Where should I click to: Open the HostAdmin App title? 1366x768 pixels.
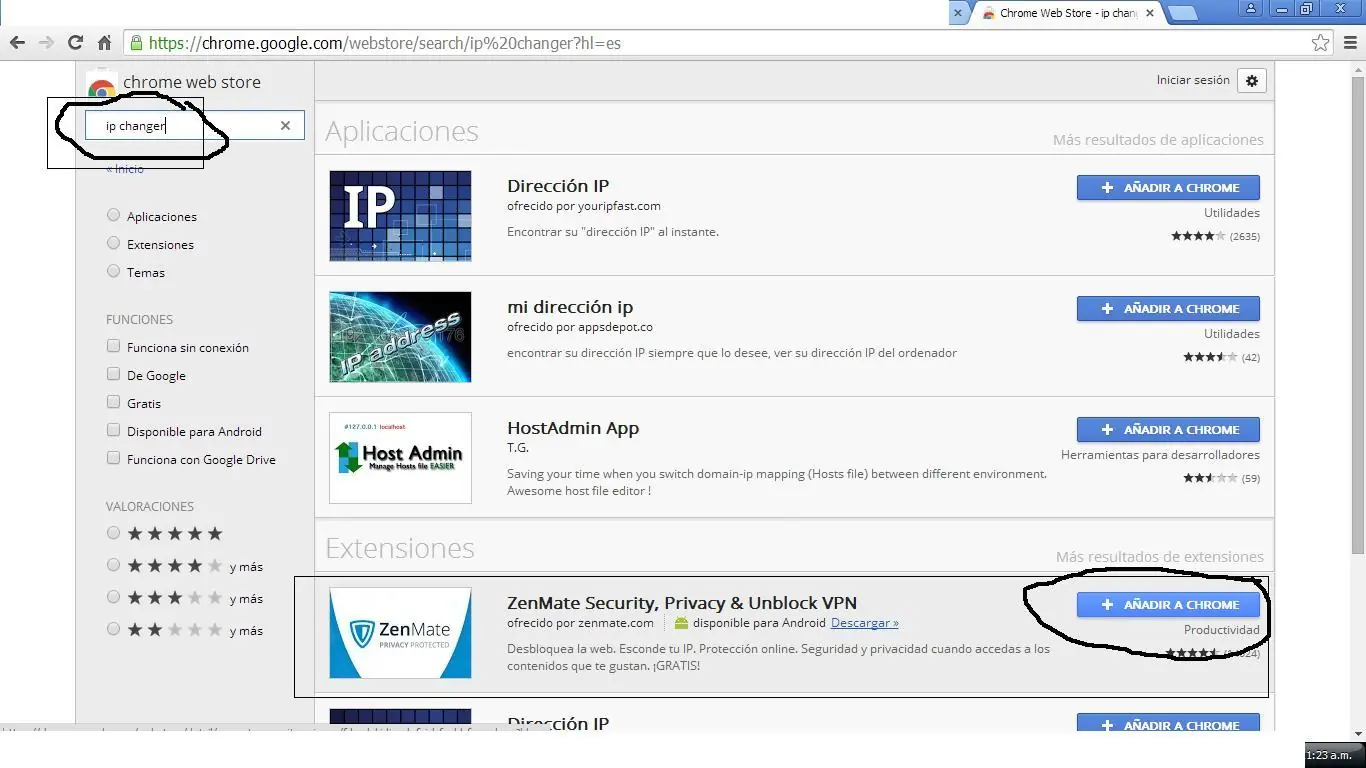click(573, 428)
